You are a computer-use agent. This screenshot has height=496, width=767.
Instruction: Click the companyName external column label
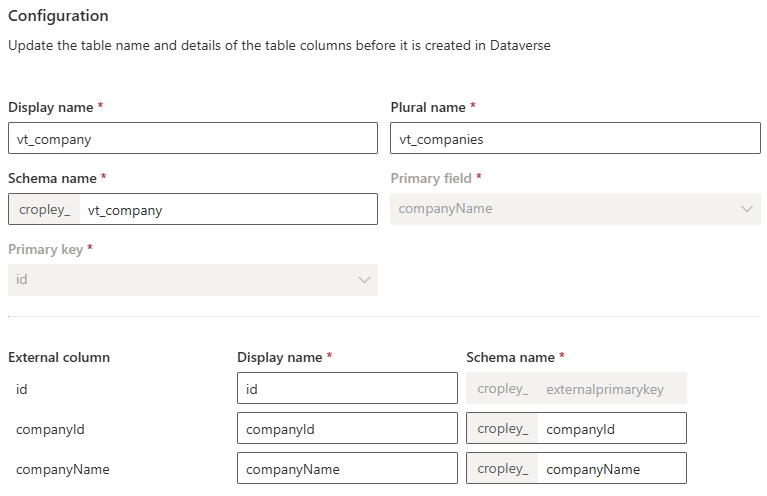(63, 470)
